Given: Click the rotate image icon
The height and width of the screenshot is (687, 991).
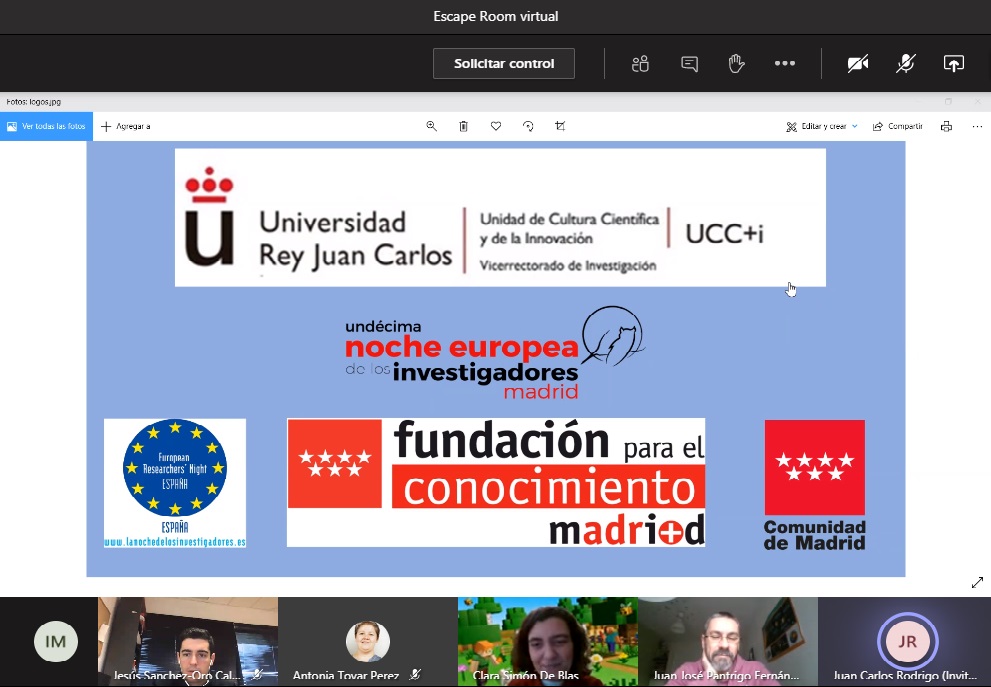Looking at the screenshot, I should click(x=528, y=126).
